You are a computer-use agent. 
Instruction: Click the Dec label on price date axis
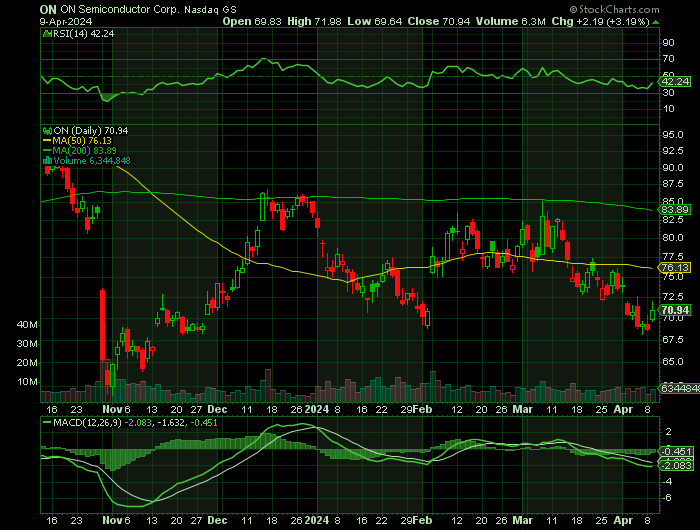pos(217,409)
